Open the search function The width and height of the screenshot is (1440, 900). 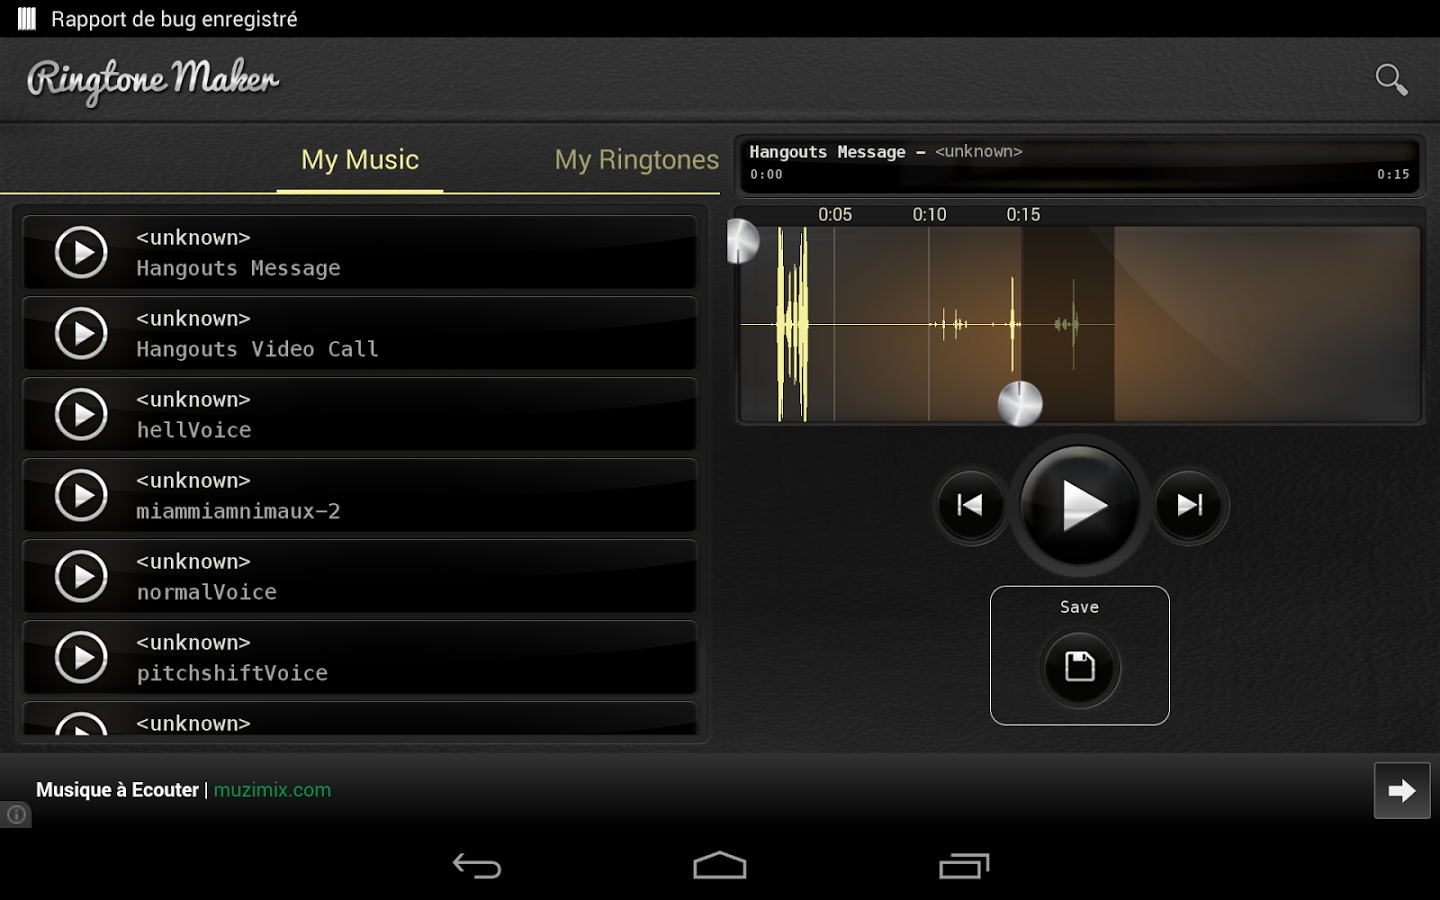point(1391,79)
